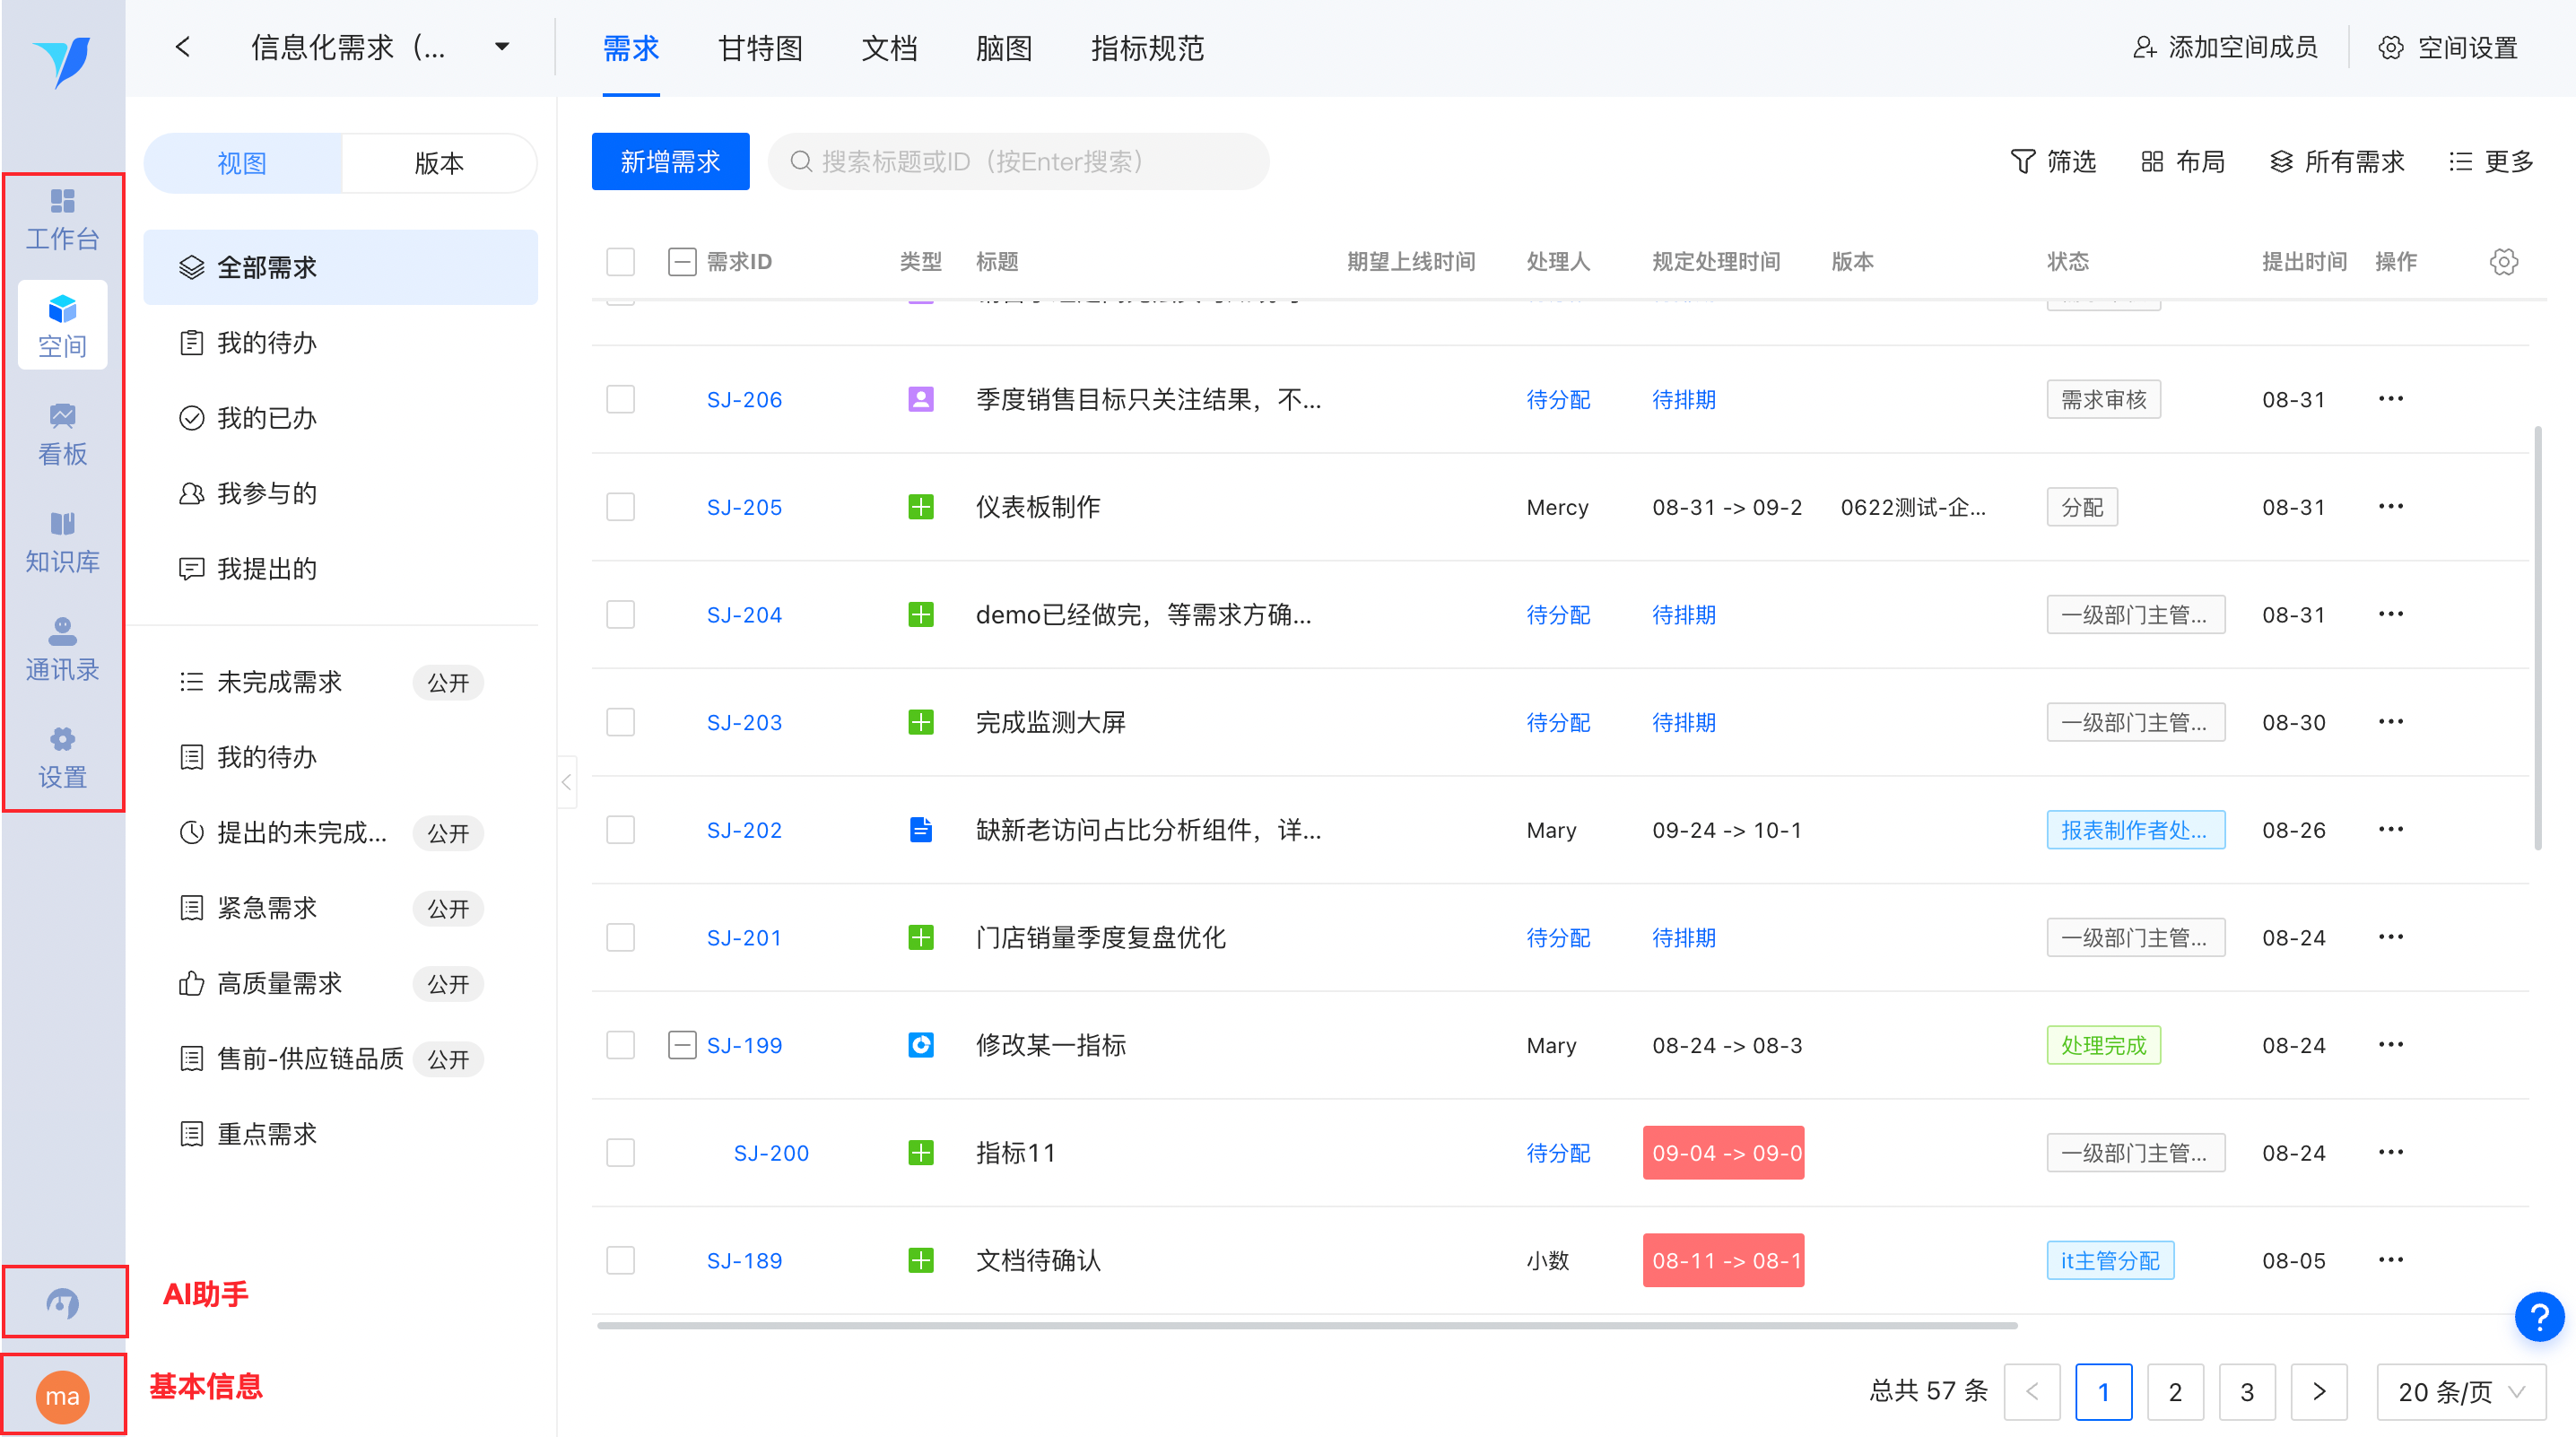Switch to the 甘特图 tab
Image resolution: width=2576 pixels, height=1437 pixels.
click(x=759, y=48)
